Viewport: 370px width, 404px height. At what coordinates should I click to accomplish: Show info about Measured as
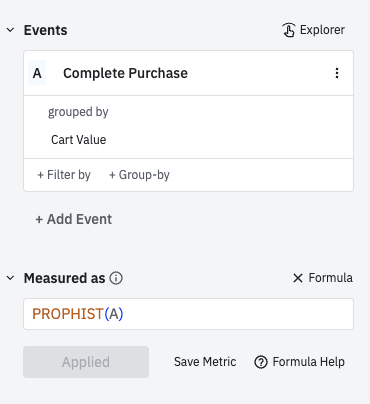[x=116, y=278]
